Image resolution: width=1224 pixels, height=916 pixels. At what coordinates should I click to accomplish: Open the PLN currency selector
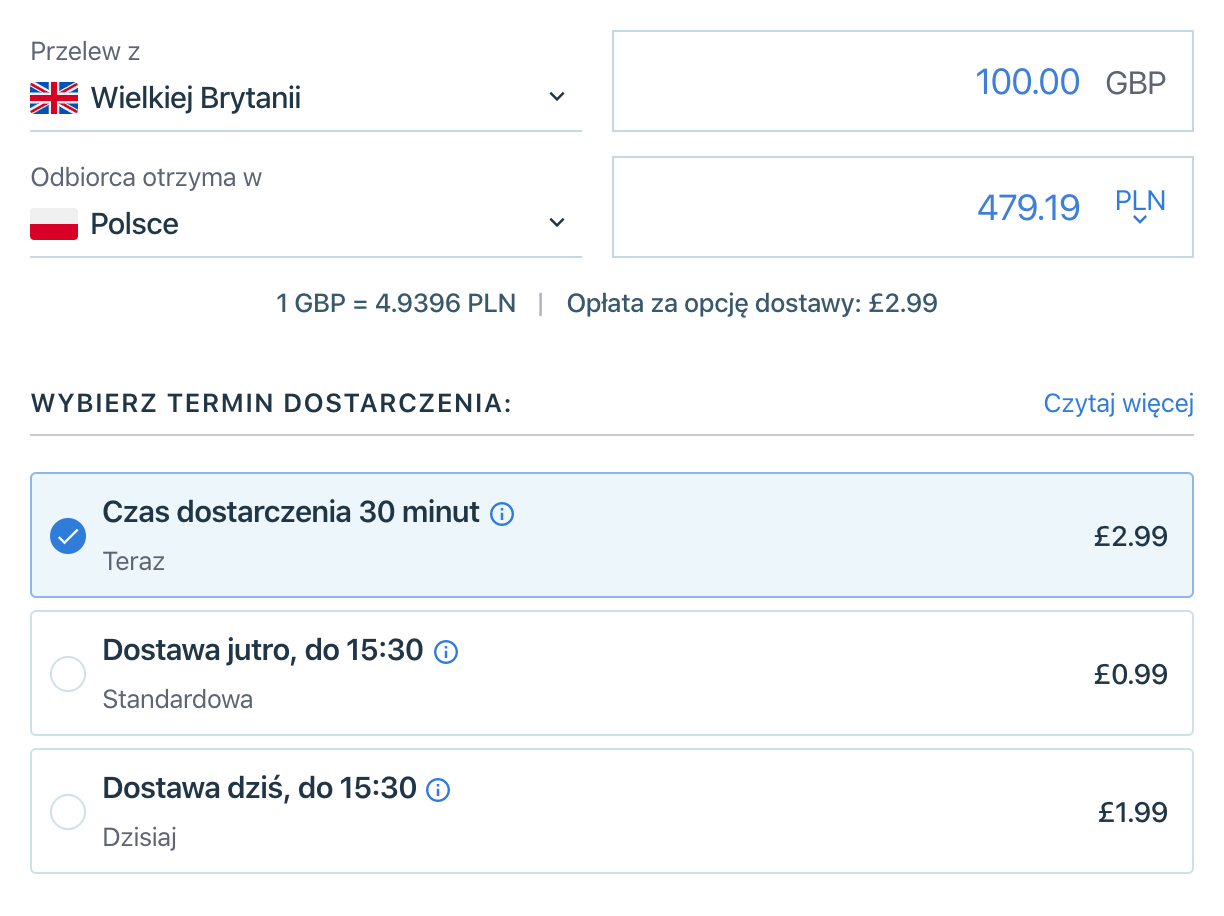[1140, 208]
